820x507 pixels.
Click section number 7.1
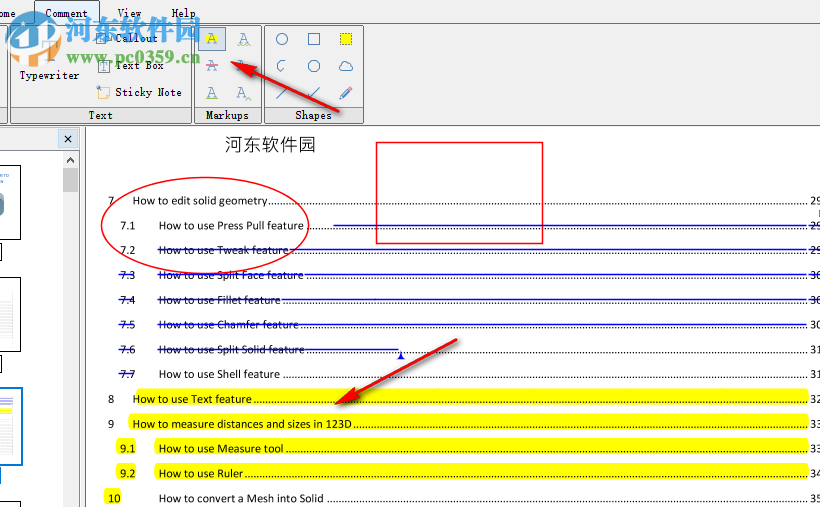pyautogui.click(x=127, y=226)
